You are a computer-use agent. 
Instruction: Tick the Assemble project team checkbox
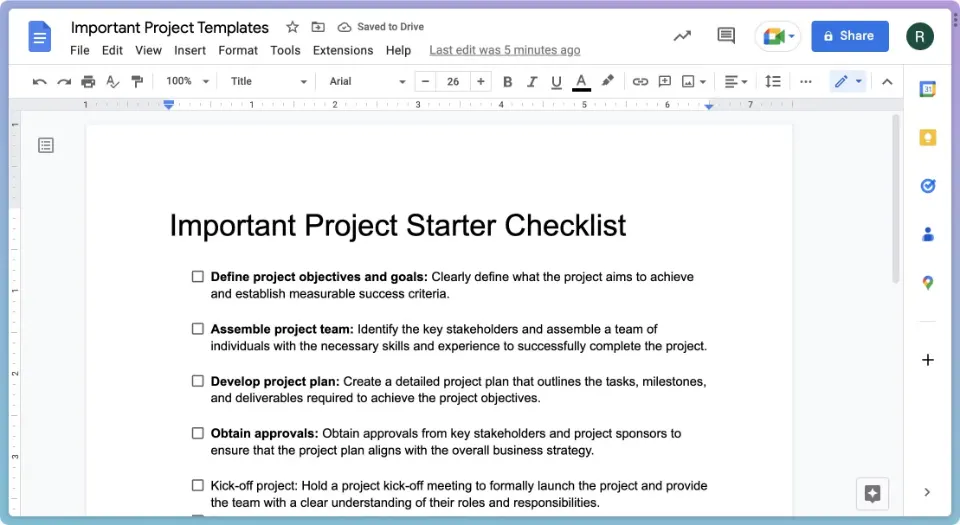pos(198,329)
